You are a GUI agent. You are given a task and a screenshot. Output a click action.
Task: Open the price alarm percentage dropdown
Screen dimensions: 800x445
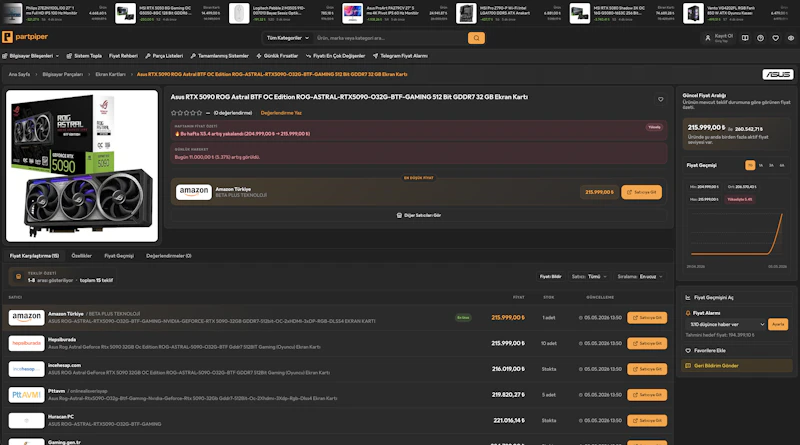[726, 324]
